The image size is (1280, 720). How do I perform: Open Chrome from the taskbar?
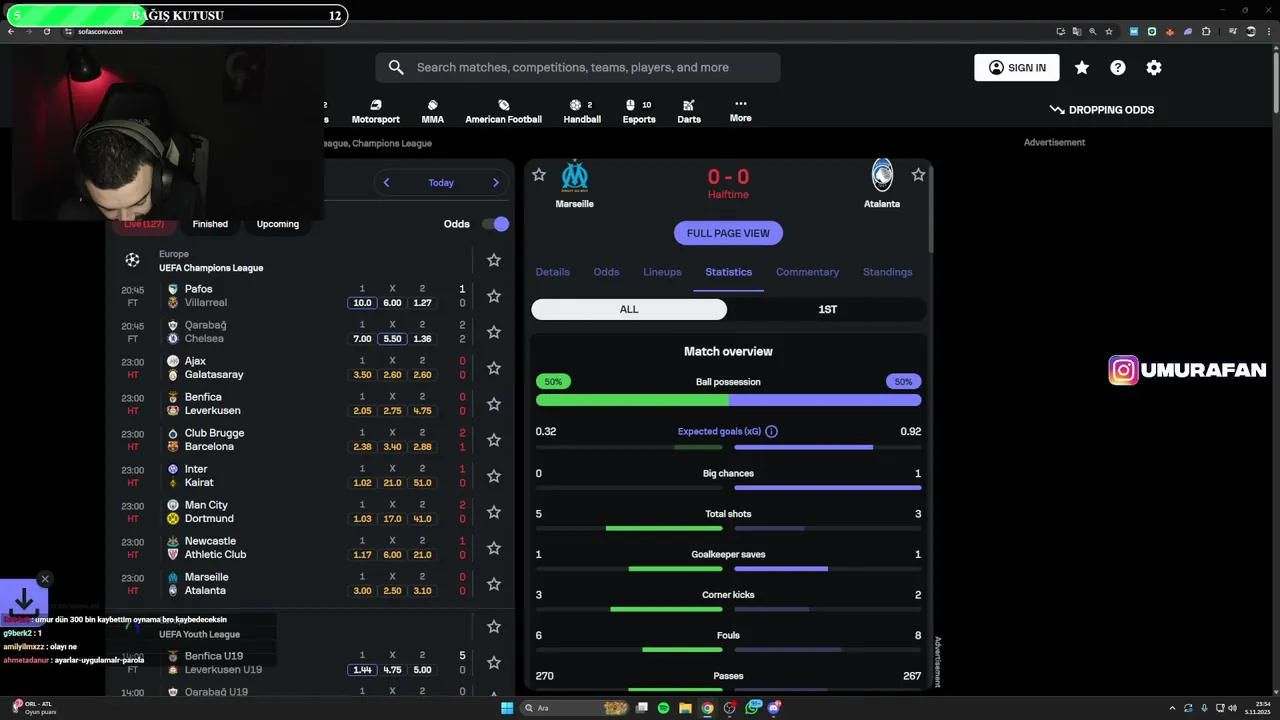click(x=708, y=708)
